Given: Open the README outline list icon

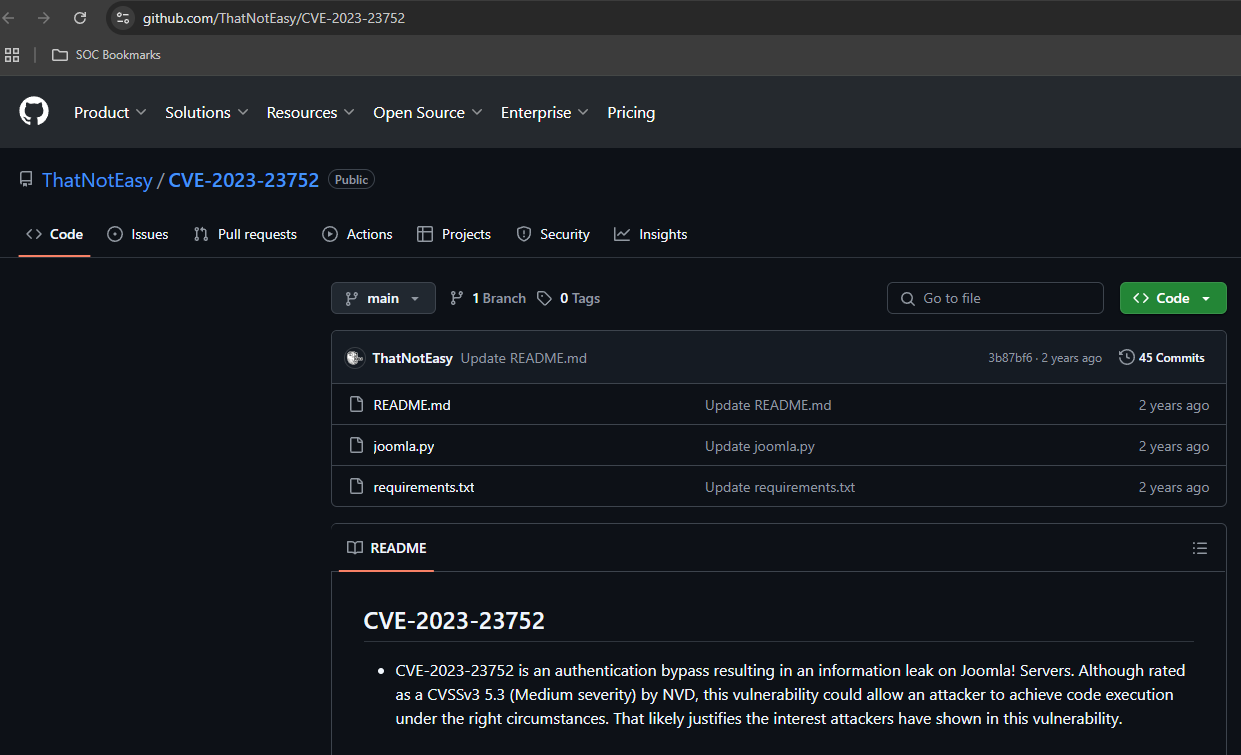Looking at the screenshot, I should 1200,548.
